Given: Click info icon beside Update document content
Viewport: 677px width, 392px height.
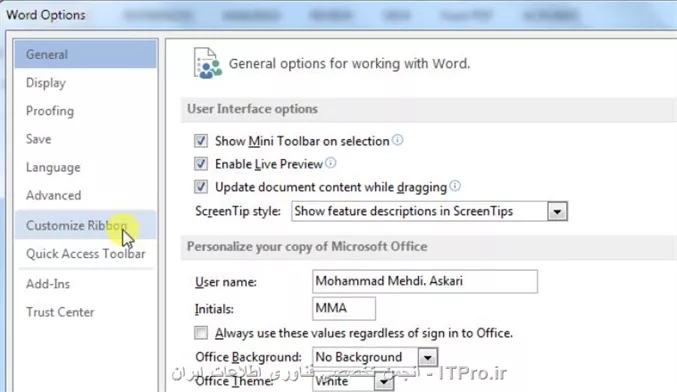Looking at the screenshot, I should tap(455, 186).
